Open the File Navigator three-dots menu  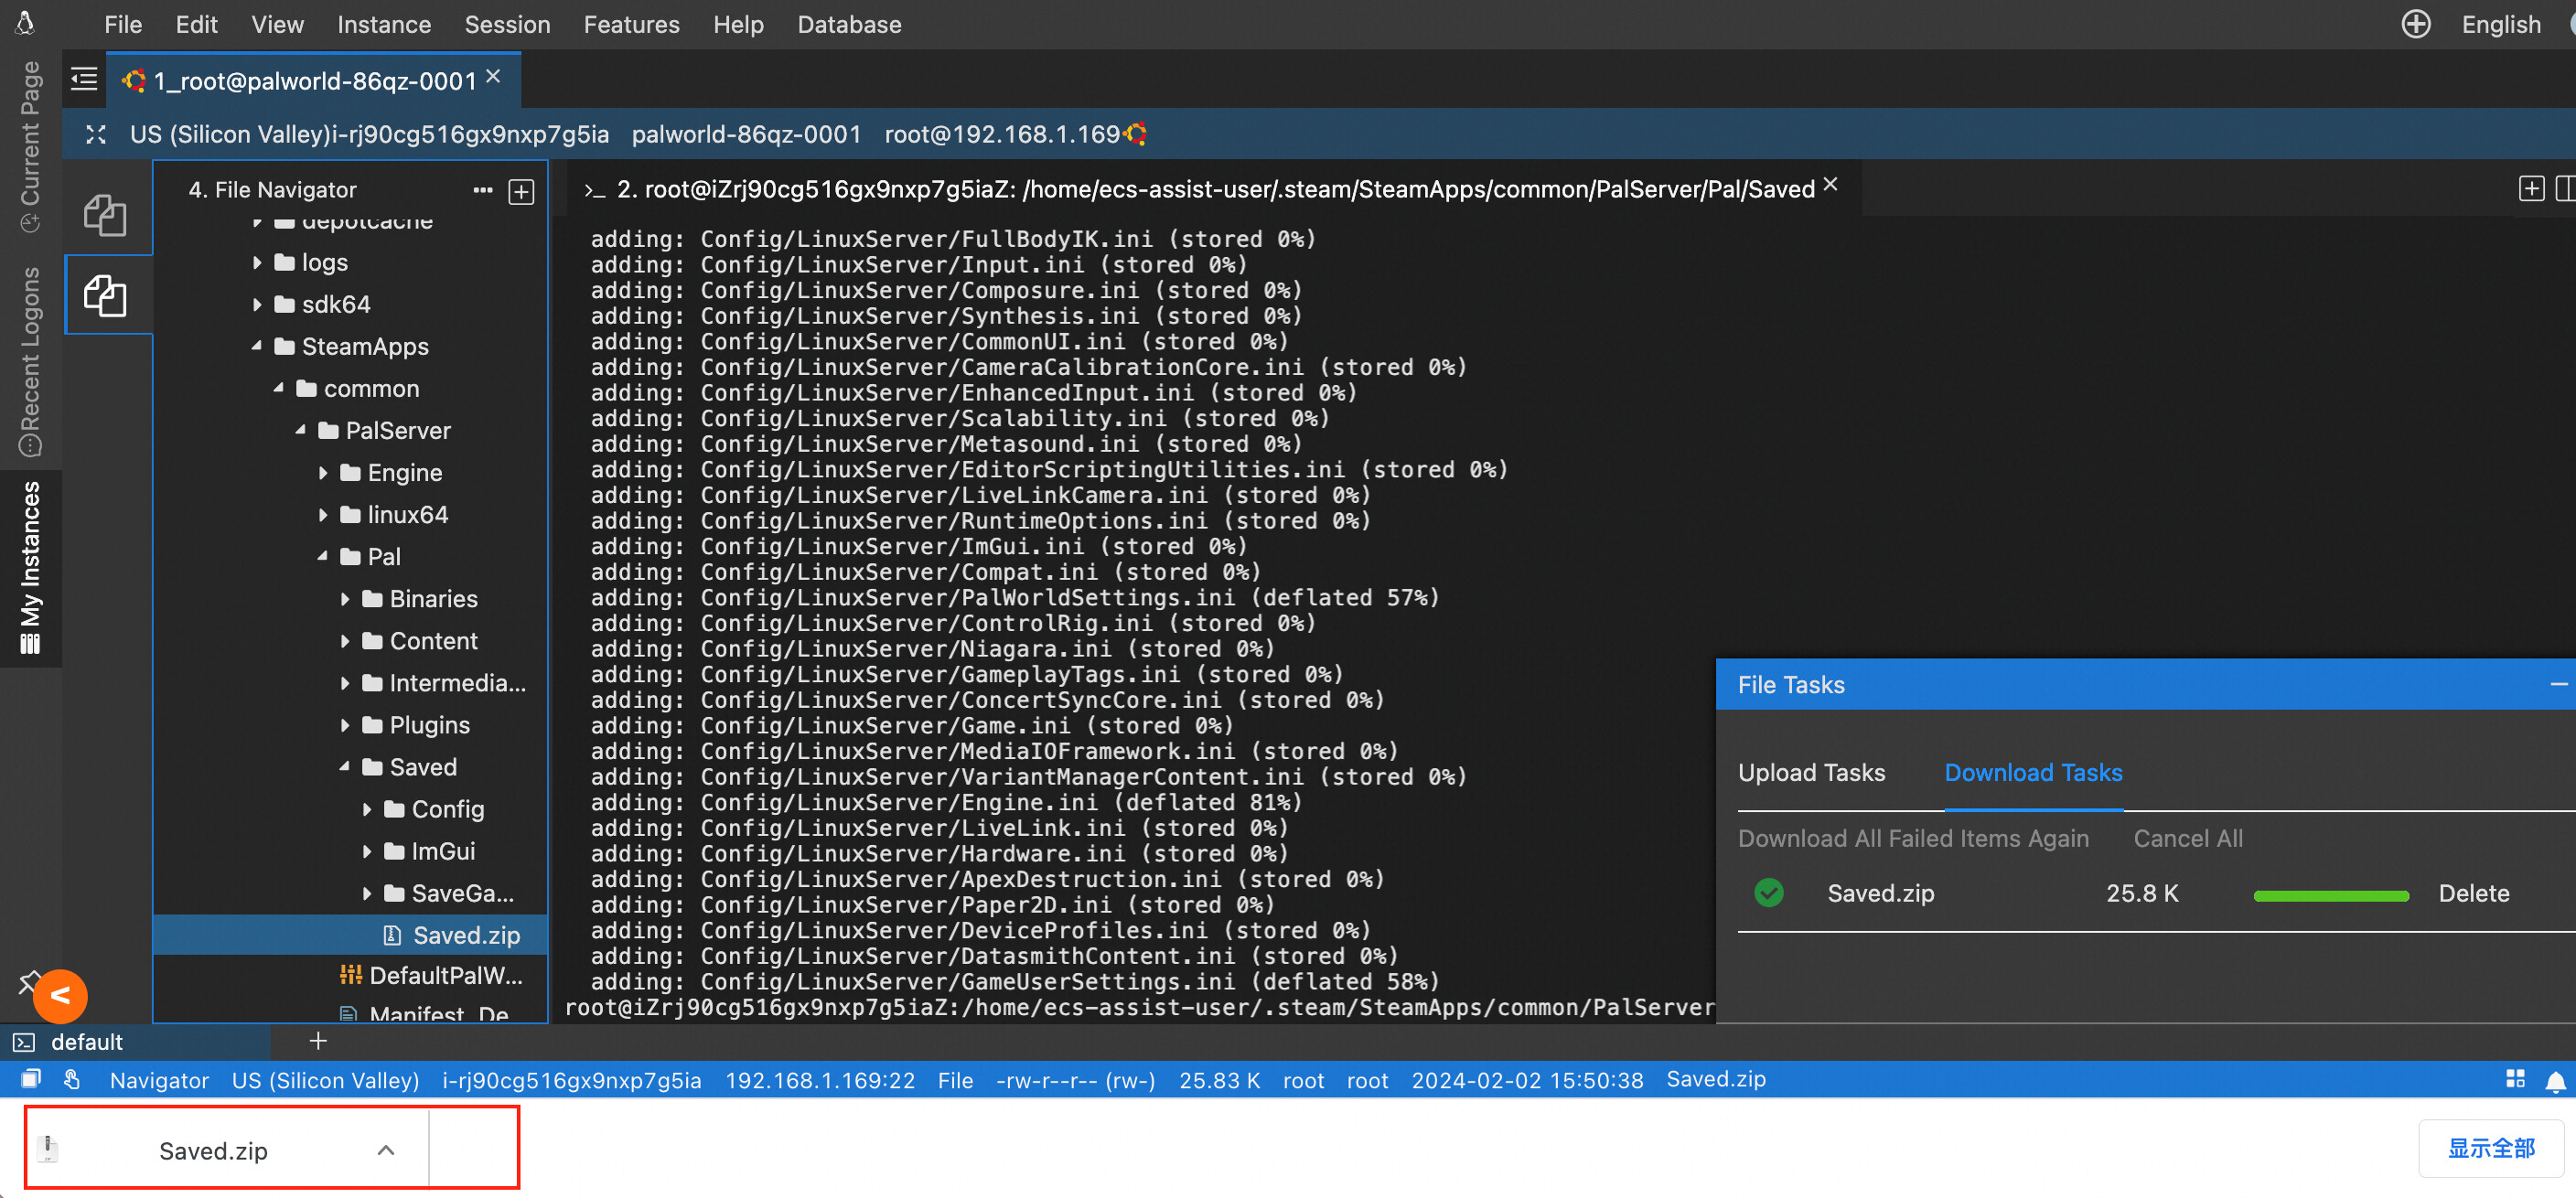coord(483,190)
